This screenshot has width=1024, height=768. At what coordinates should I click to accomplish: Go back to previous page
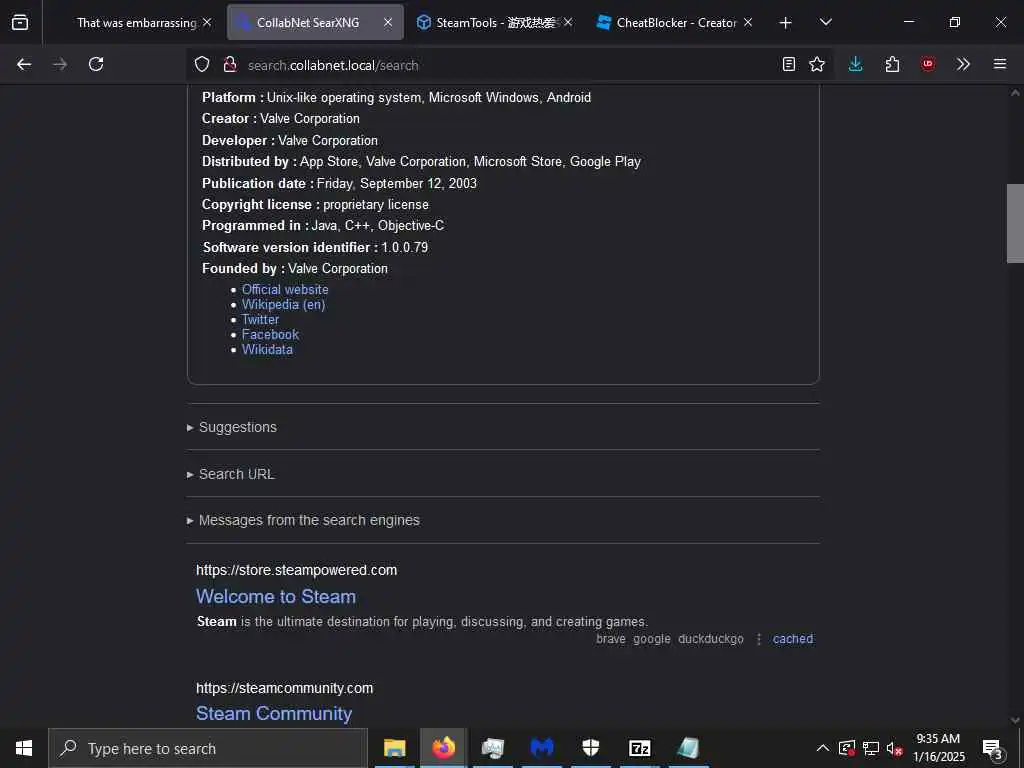pyautogui.click(x=24, y=64)
